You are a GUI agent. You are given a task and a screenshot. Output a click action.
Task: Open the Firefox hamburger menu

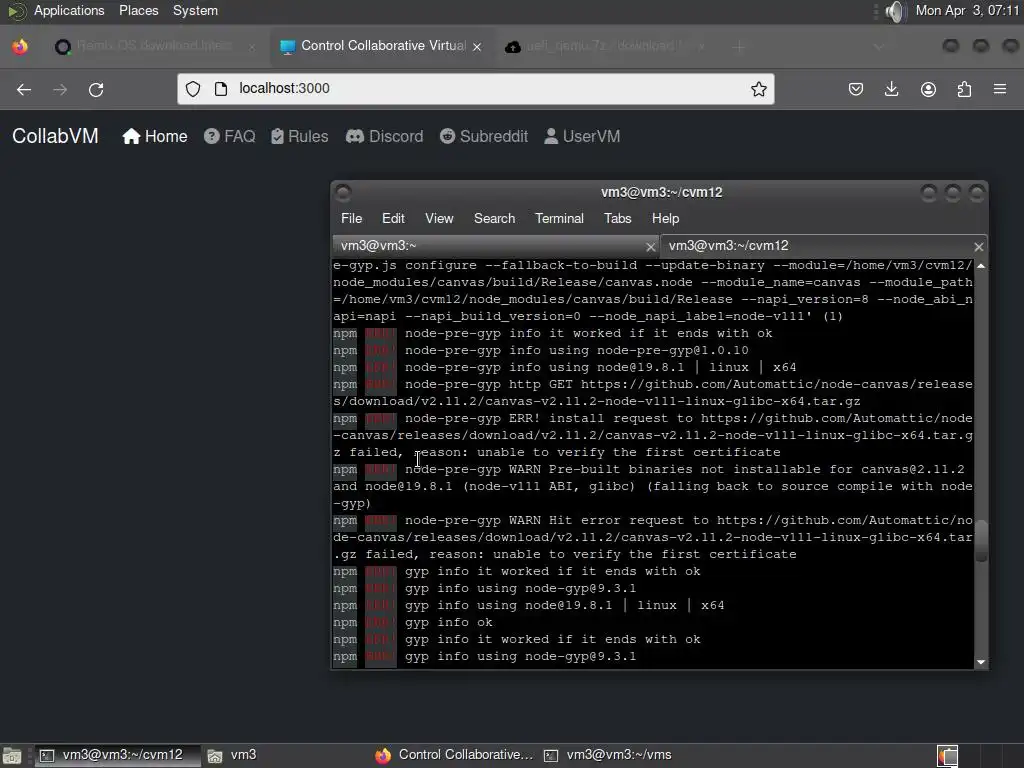pos(1000,89)
